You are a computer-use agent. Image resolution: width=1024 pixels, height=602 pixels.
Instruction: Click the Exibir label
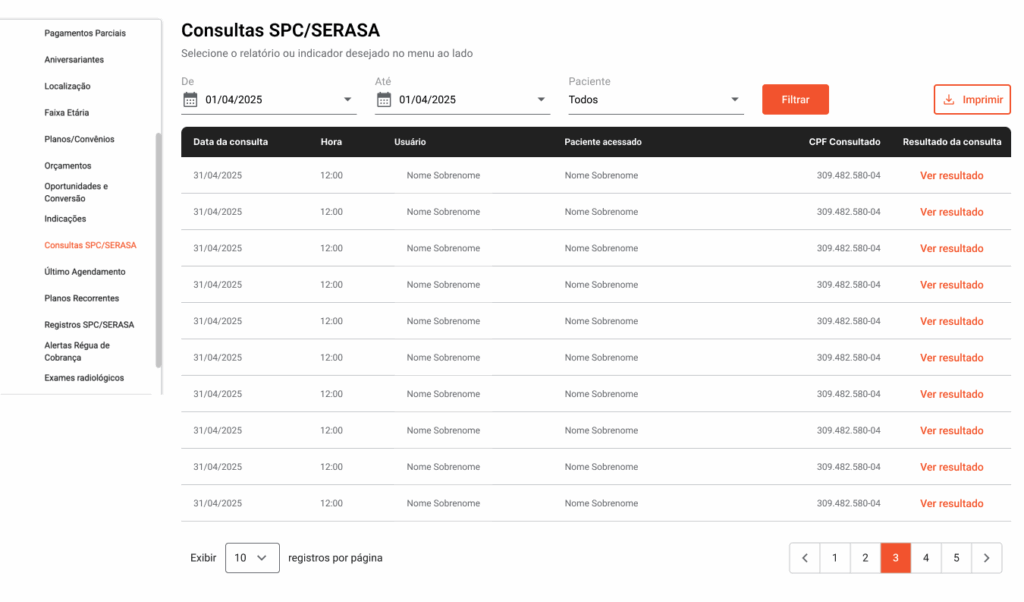point(203,558)
